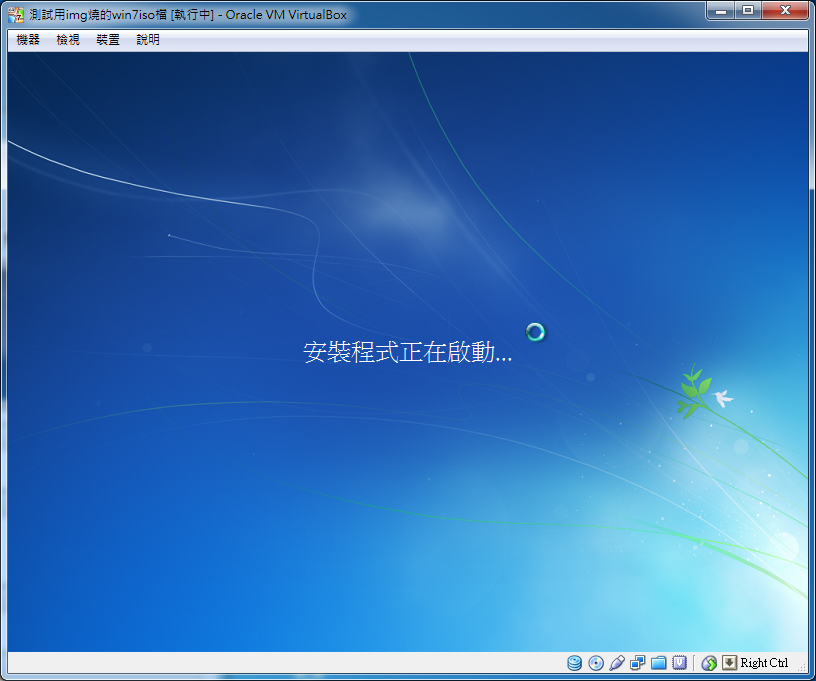
Task: Click the 安裝程式正在啟動... setup text
Action: [x=407, y=352]
